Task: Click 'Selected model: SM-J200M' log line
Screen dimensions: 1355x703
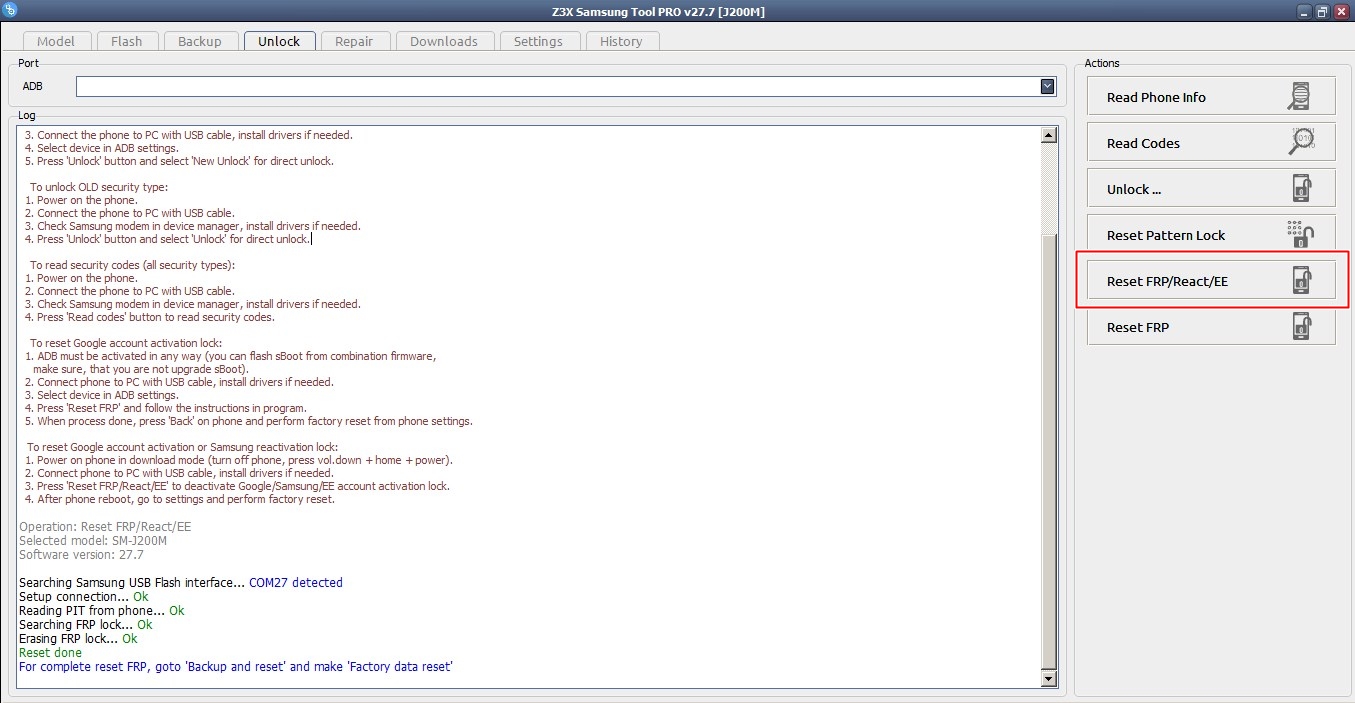Action: [x=93, y=540]
